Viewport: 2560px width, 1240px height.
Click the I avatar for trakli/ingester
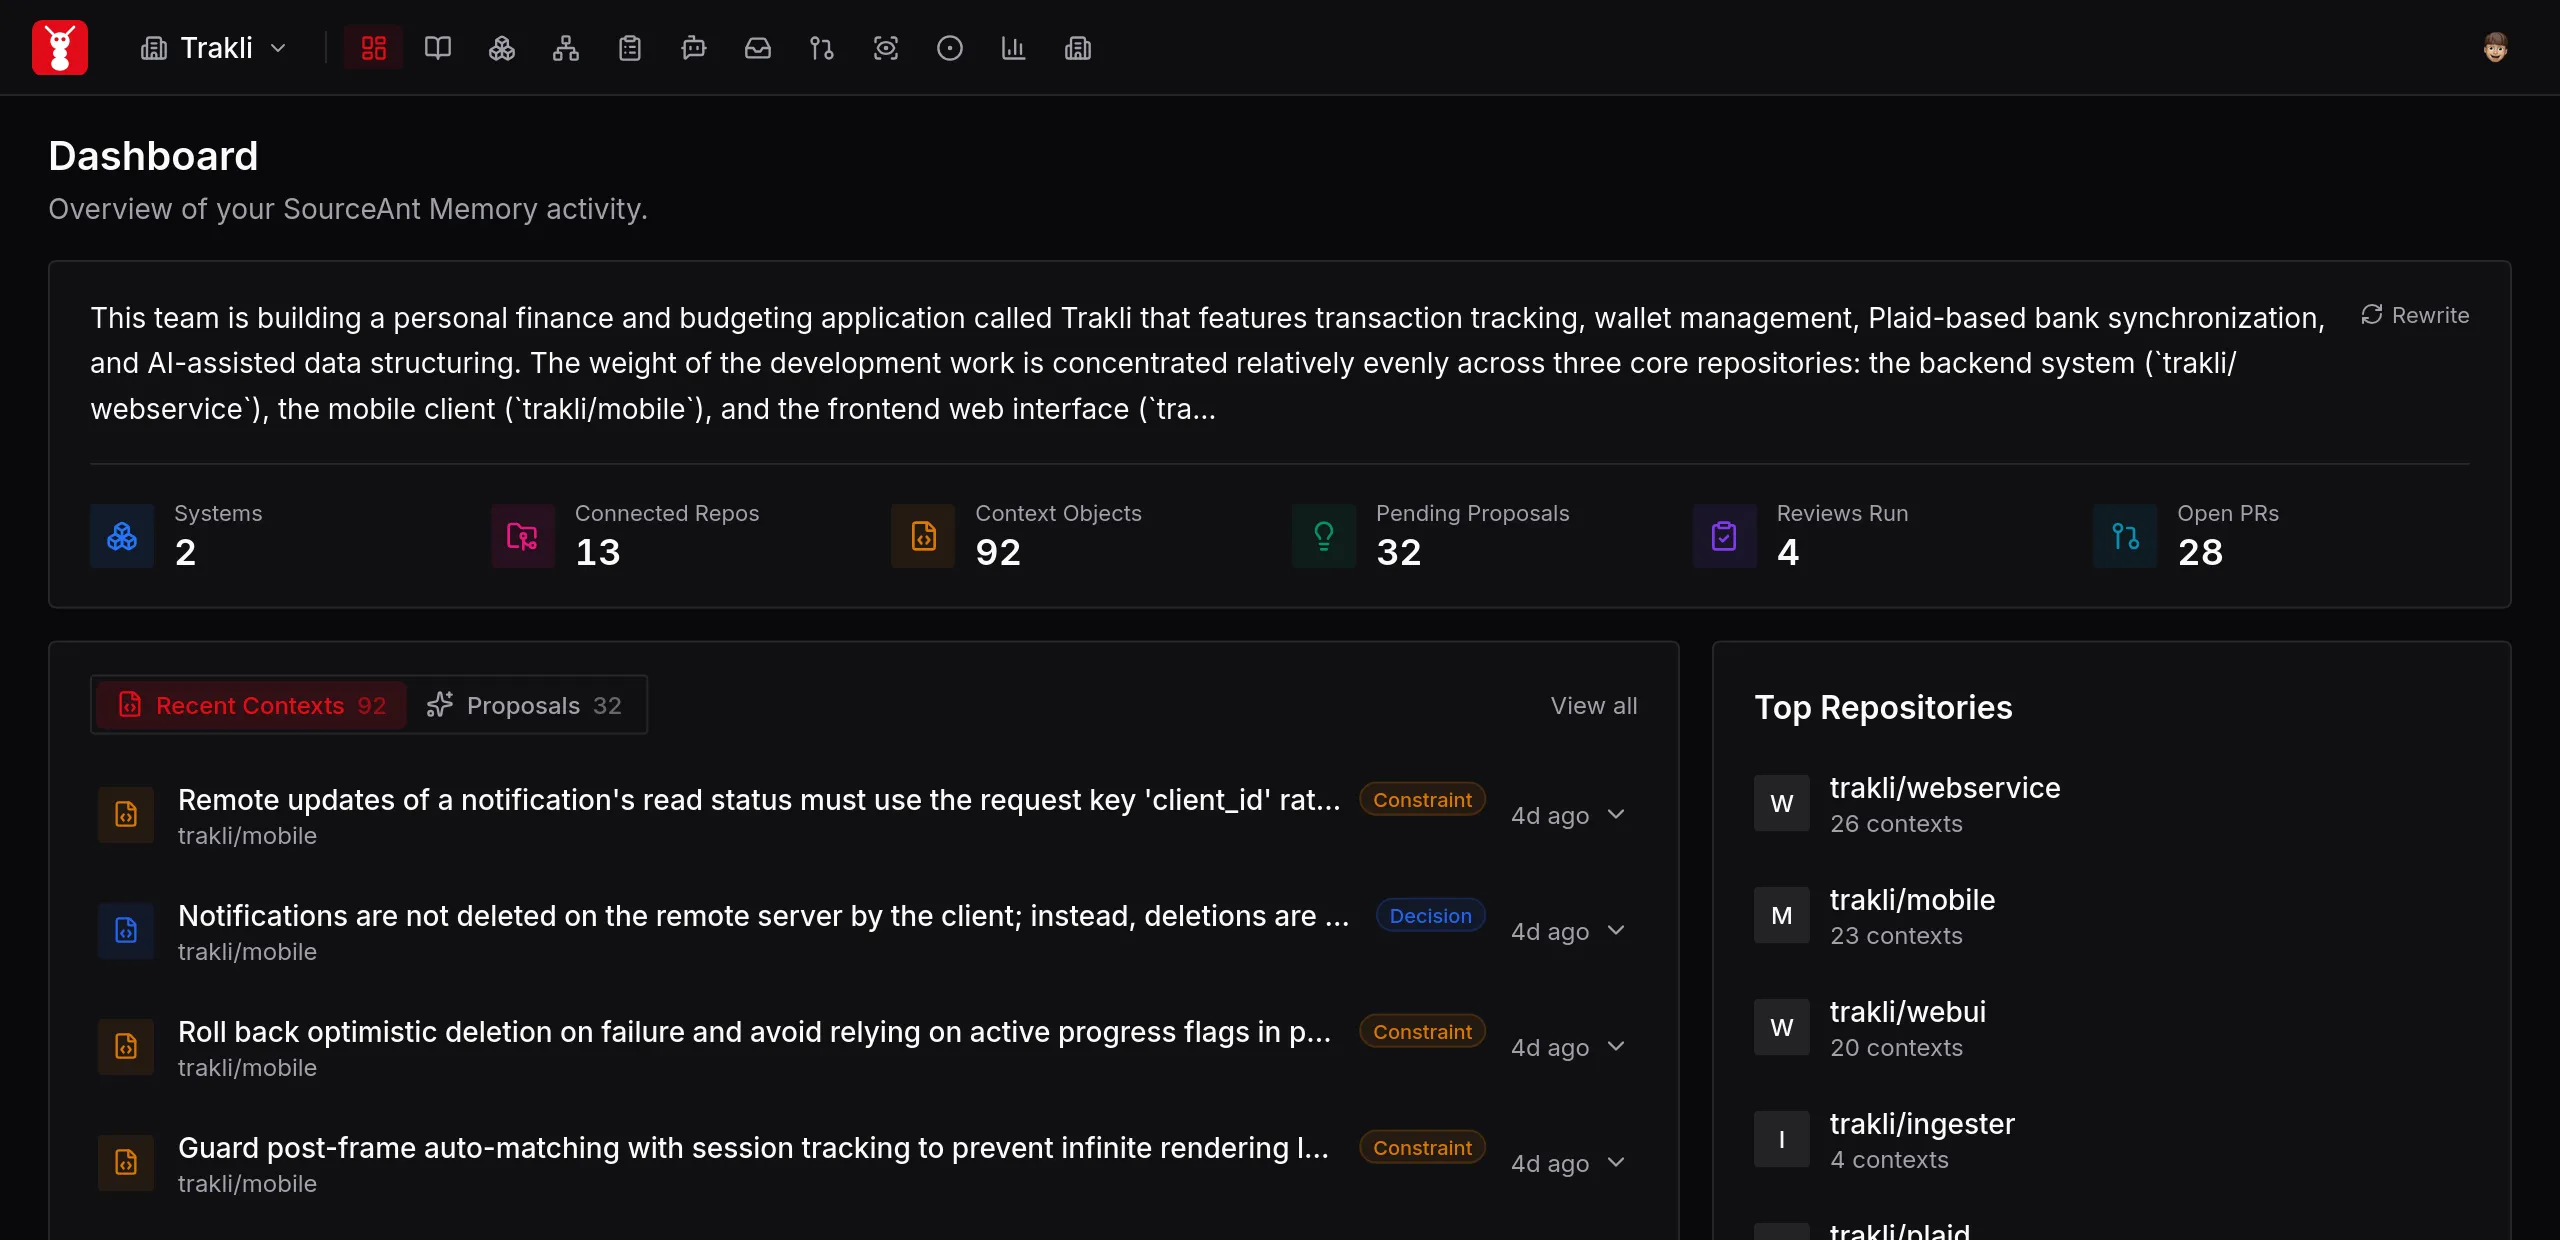[1782, 1139]
